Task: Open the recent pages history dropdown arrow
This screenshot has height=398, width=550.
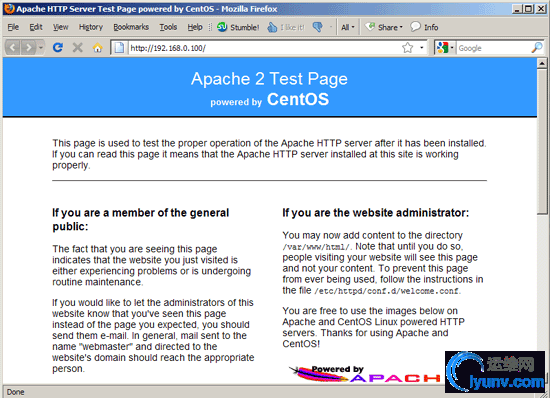Action: 41,47
